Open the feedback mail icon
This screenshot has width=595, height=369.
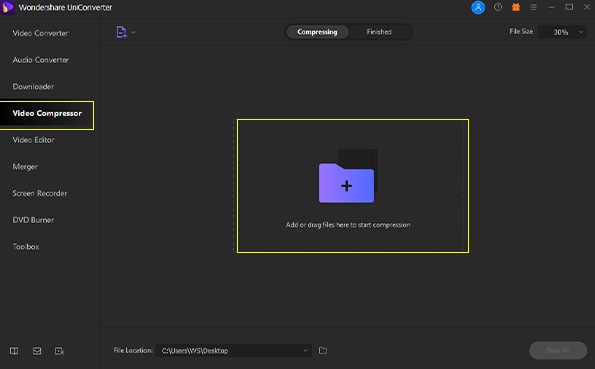pos(37,351)
